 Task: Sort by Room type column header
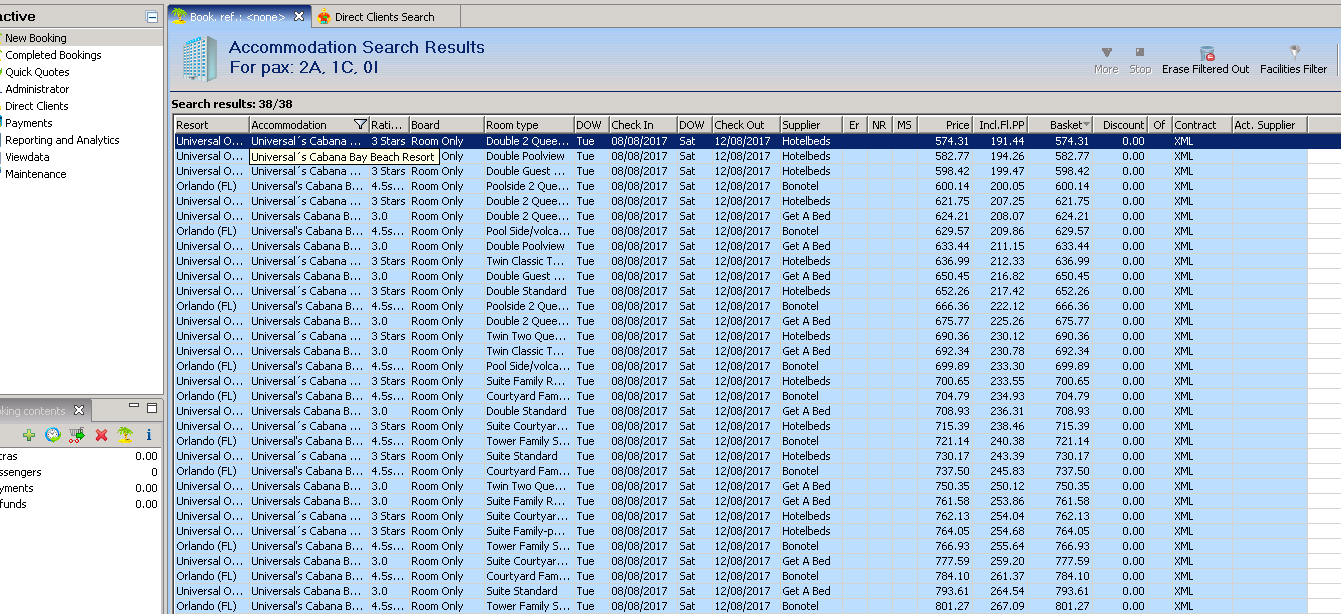[528, 125]
